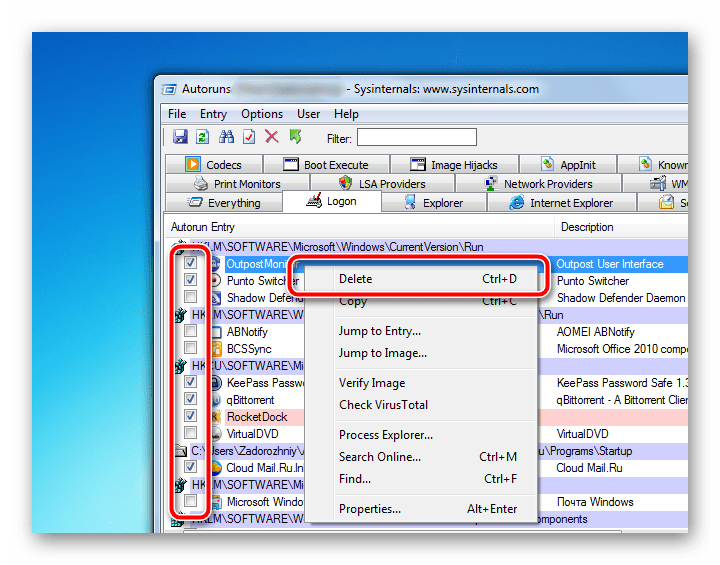
Task: Click the qBittorrent entry icon
Action: click(x=216, y=400)
